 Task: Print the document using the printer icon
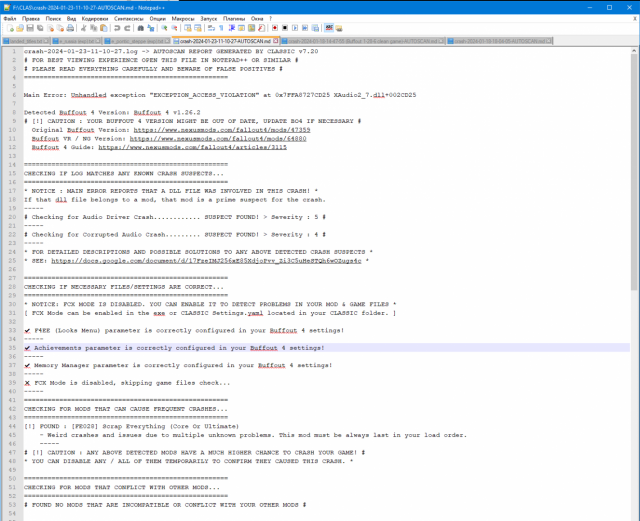coord(70,28)
